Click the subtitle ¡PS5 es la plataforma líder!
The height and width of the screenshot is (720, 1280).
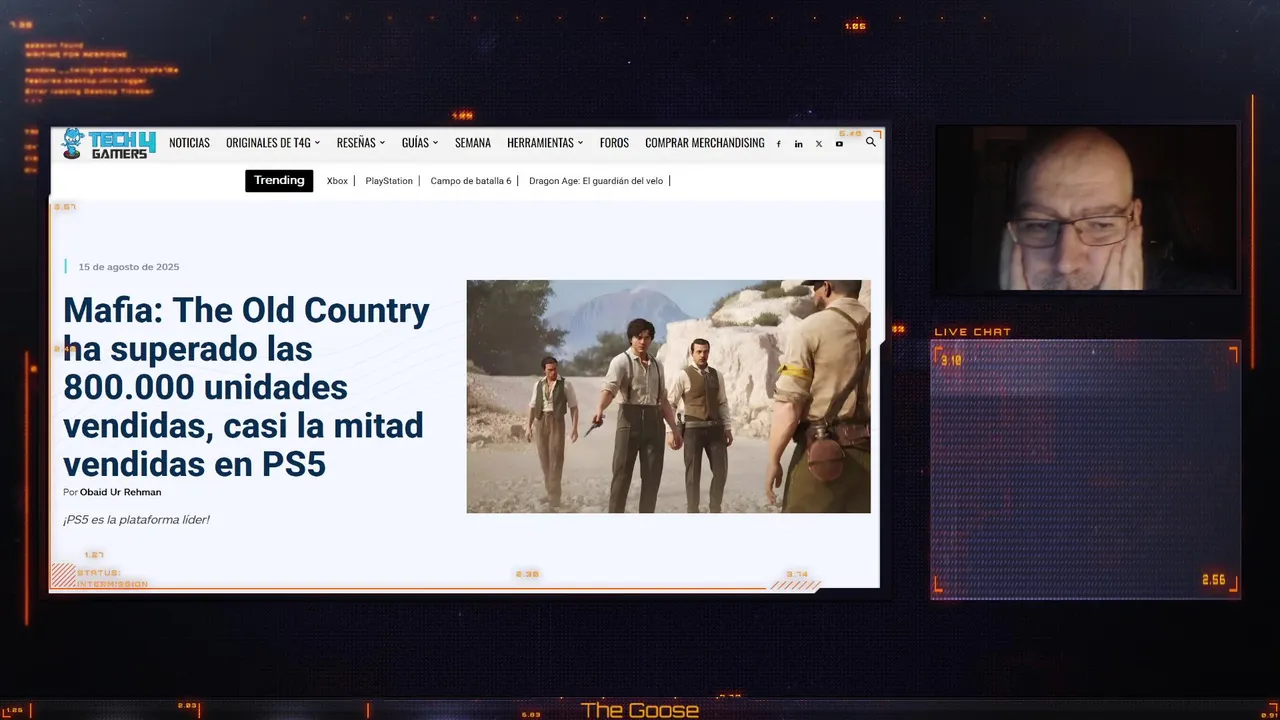(x=136, y=520)
